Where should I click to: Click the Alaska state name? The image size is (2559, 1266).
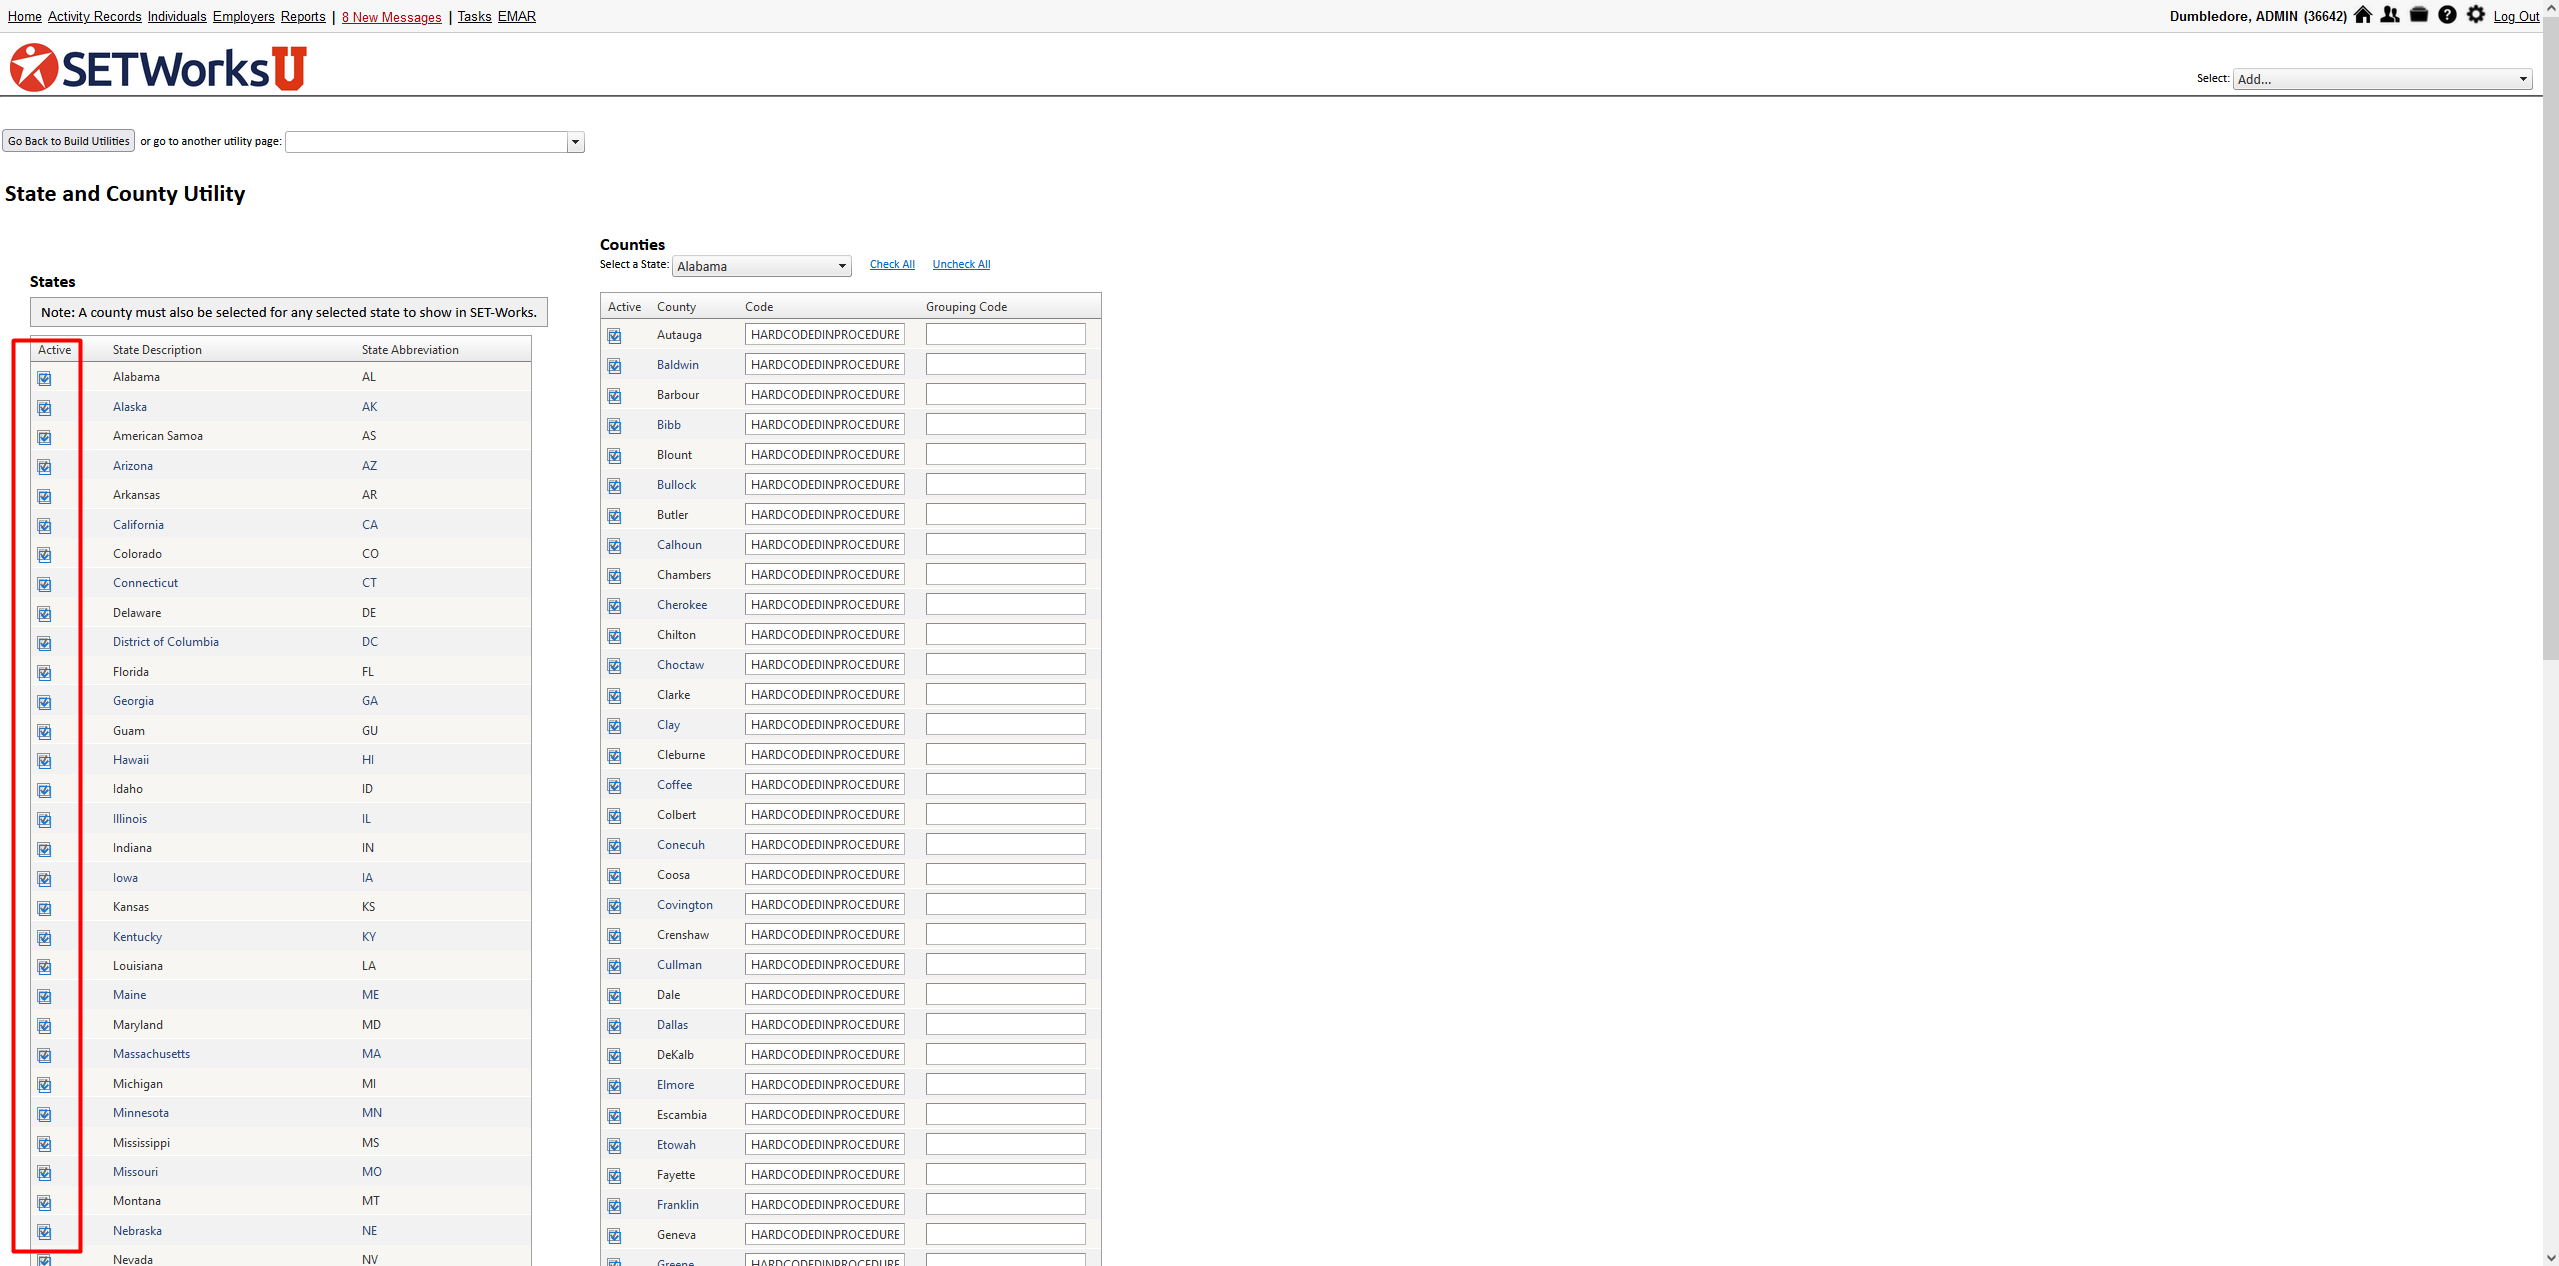(x=130, y=407)
